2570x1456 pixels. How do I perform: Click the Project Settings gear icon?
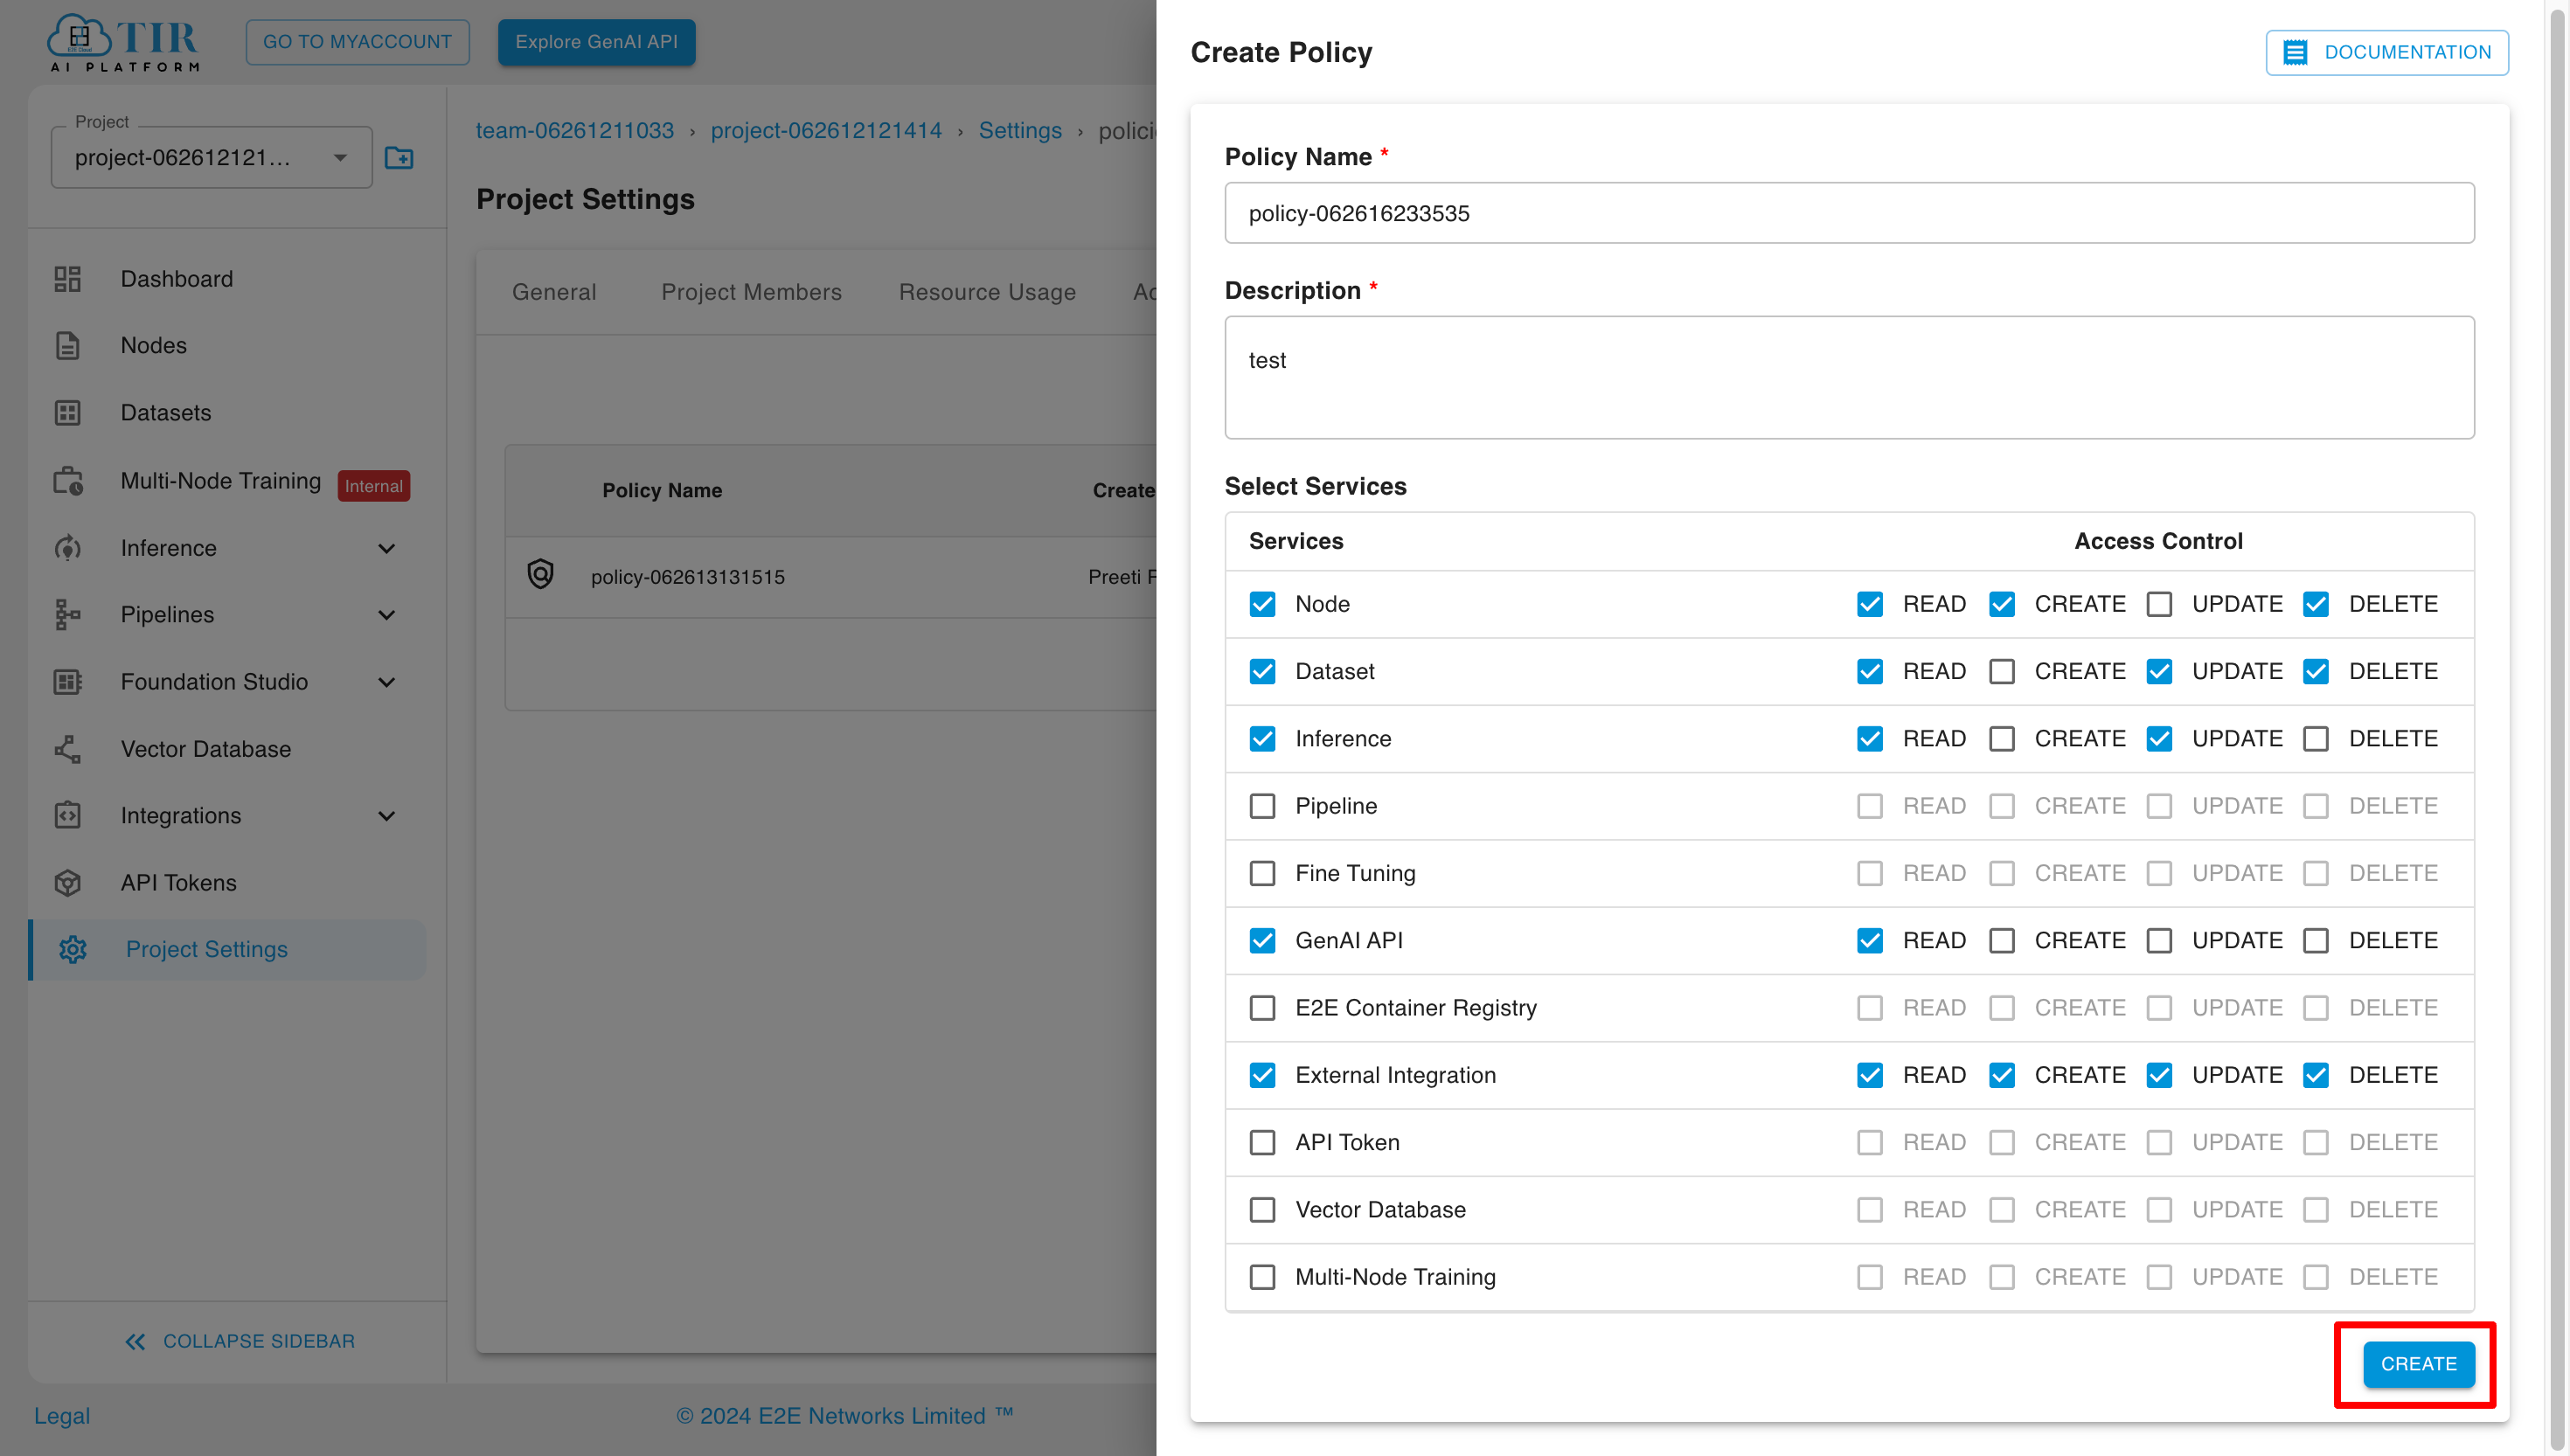tap(72, 949)
